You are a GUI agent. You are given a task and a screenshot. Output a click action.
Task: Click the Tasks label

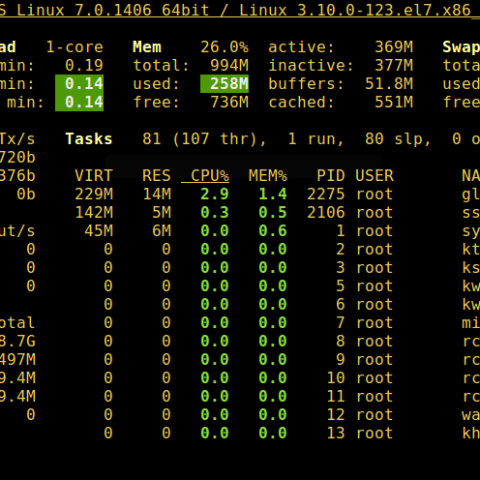tap(89, 139)
